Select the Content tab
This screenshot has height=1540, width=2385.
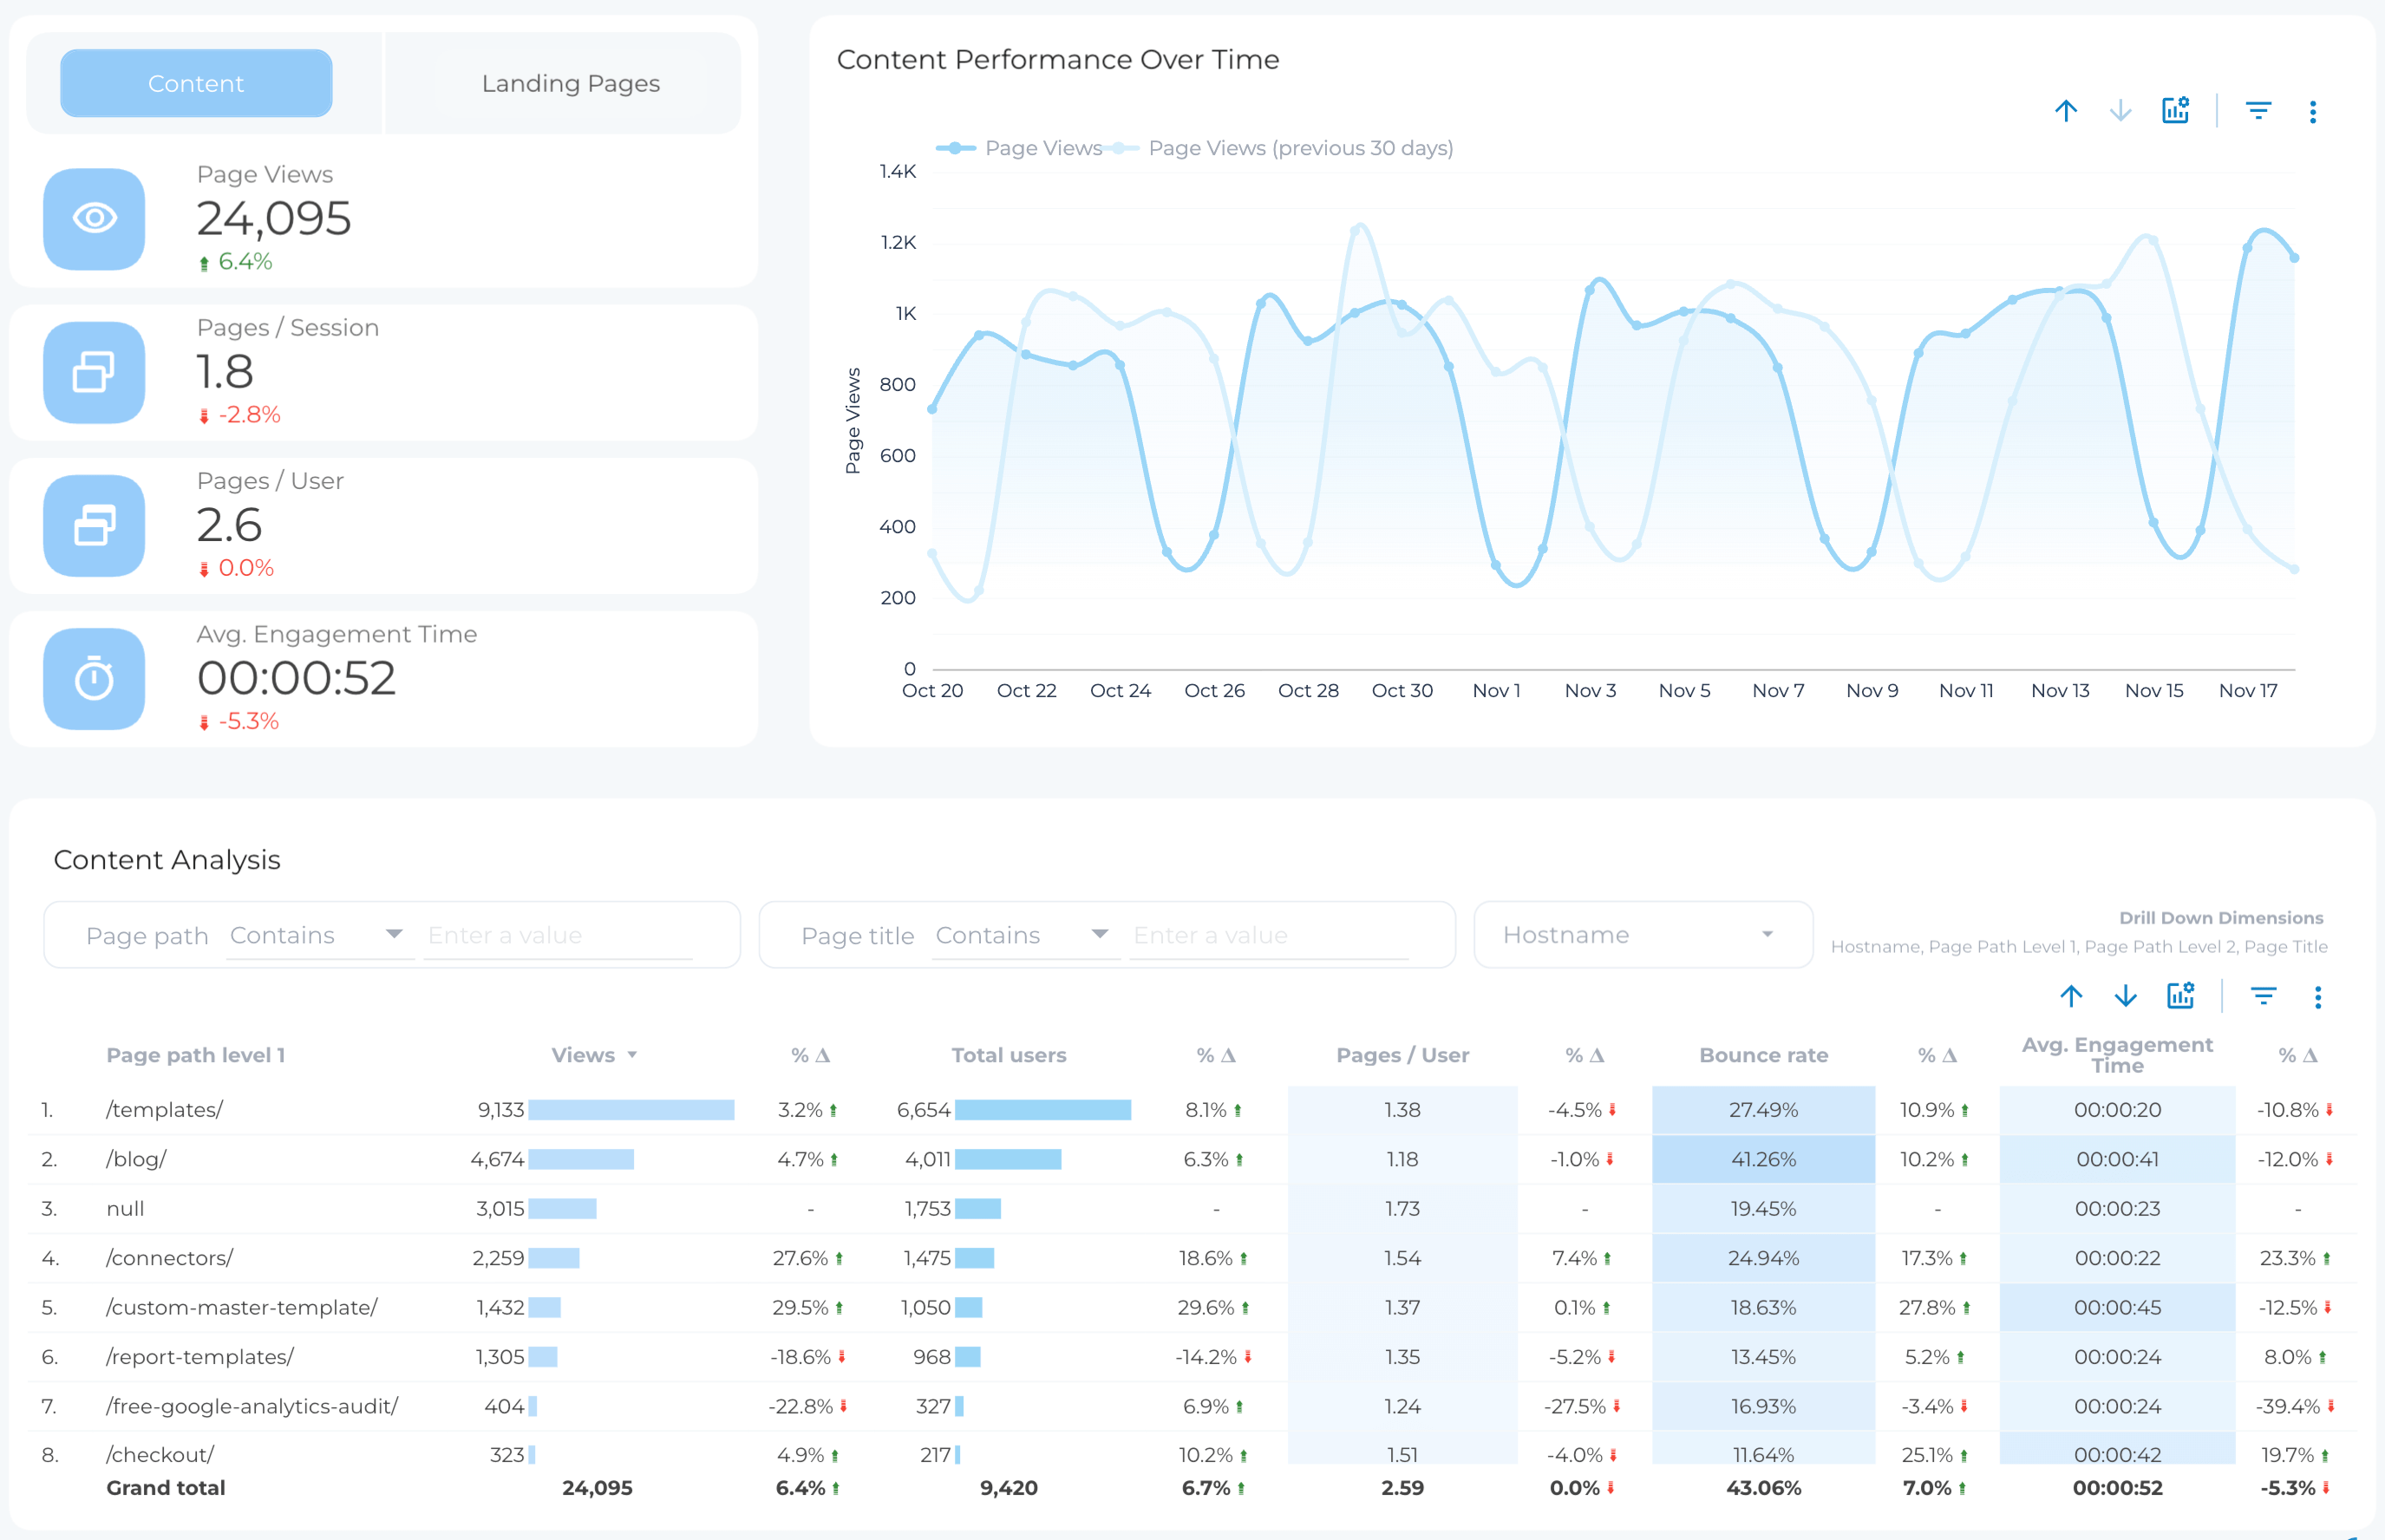196,83
